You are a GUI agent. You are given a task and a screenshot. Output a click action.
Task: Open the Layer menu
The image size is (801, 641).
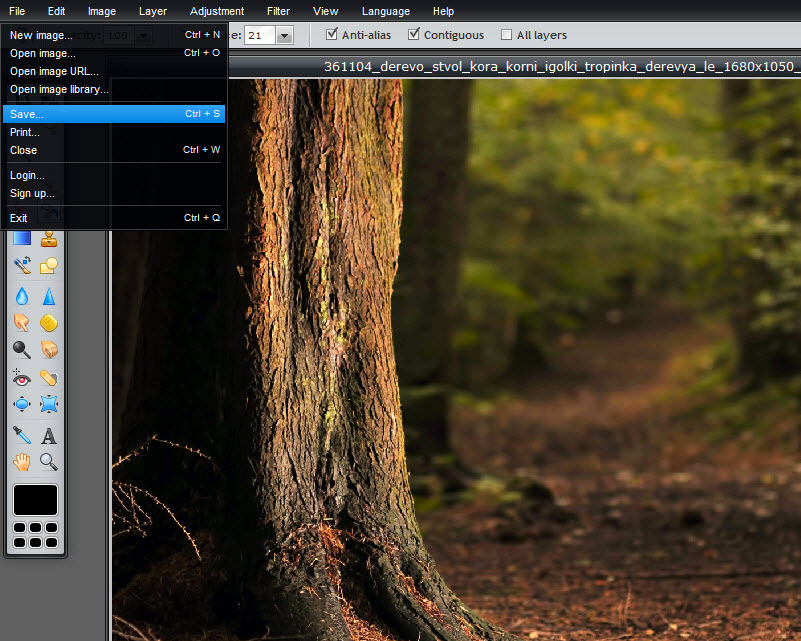tap(153, 11)
